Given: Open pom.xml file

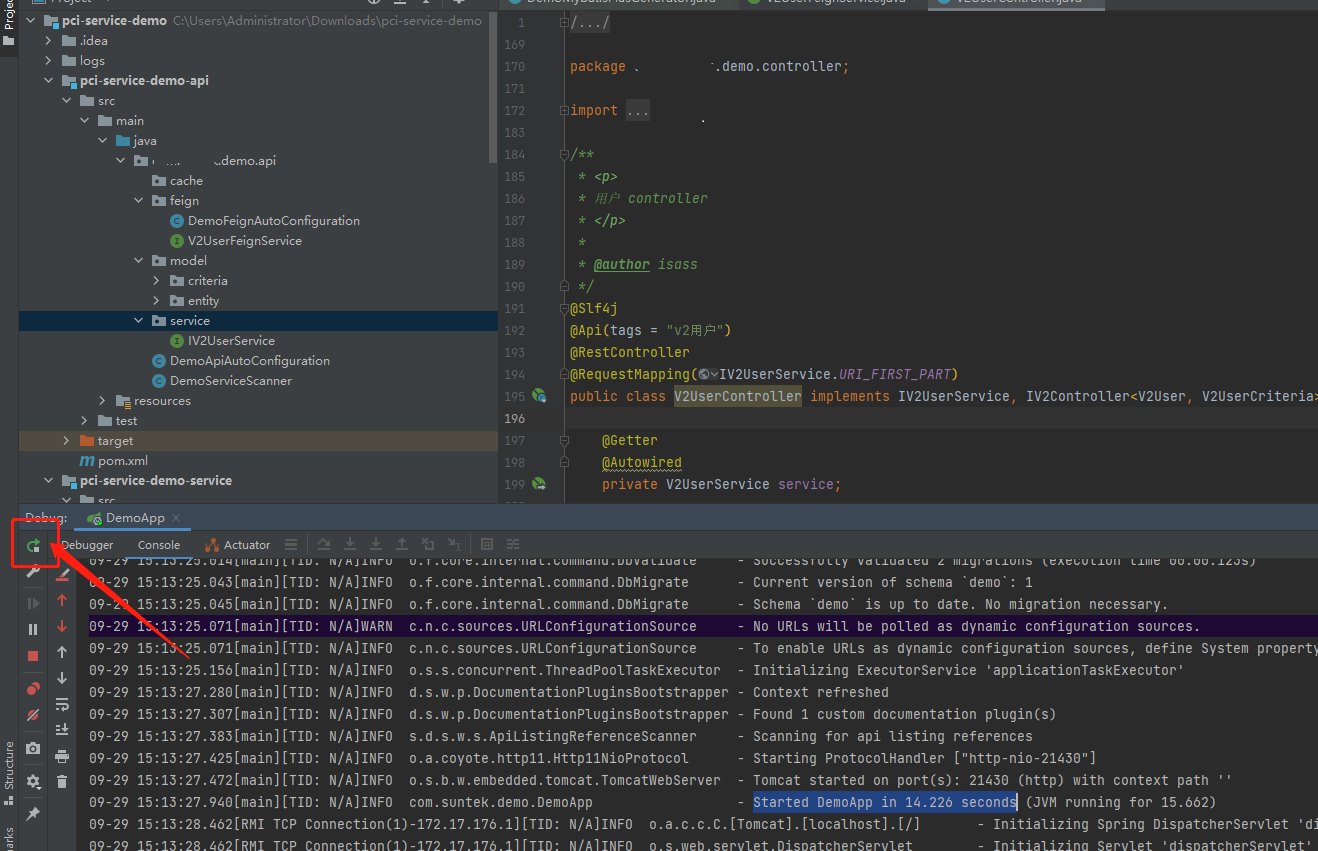Looking at the screenshot, I should coord(122,461).
